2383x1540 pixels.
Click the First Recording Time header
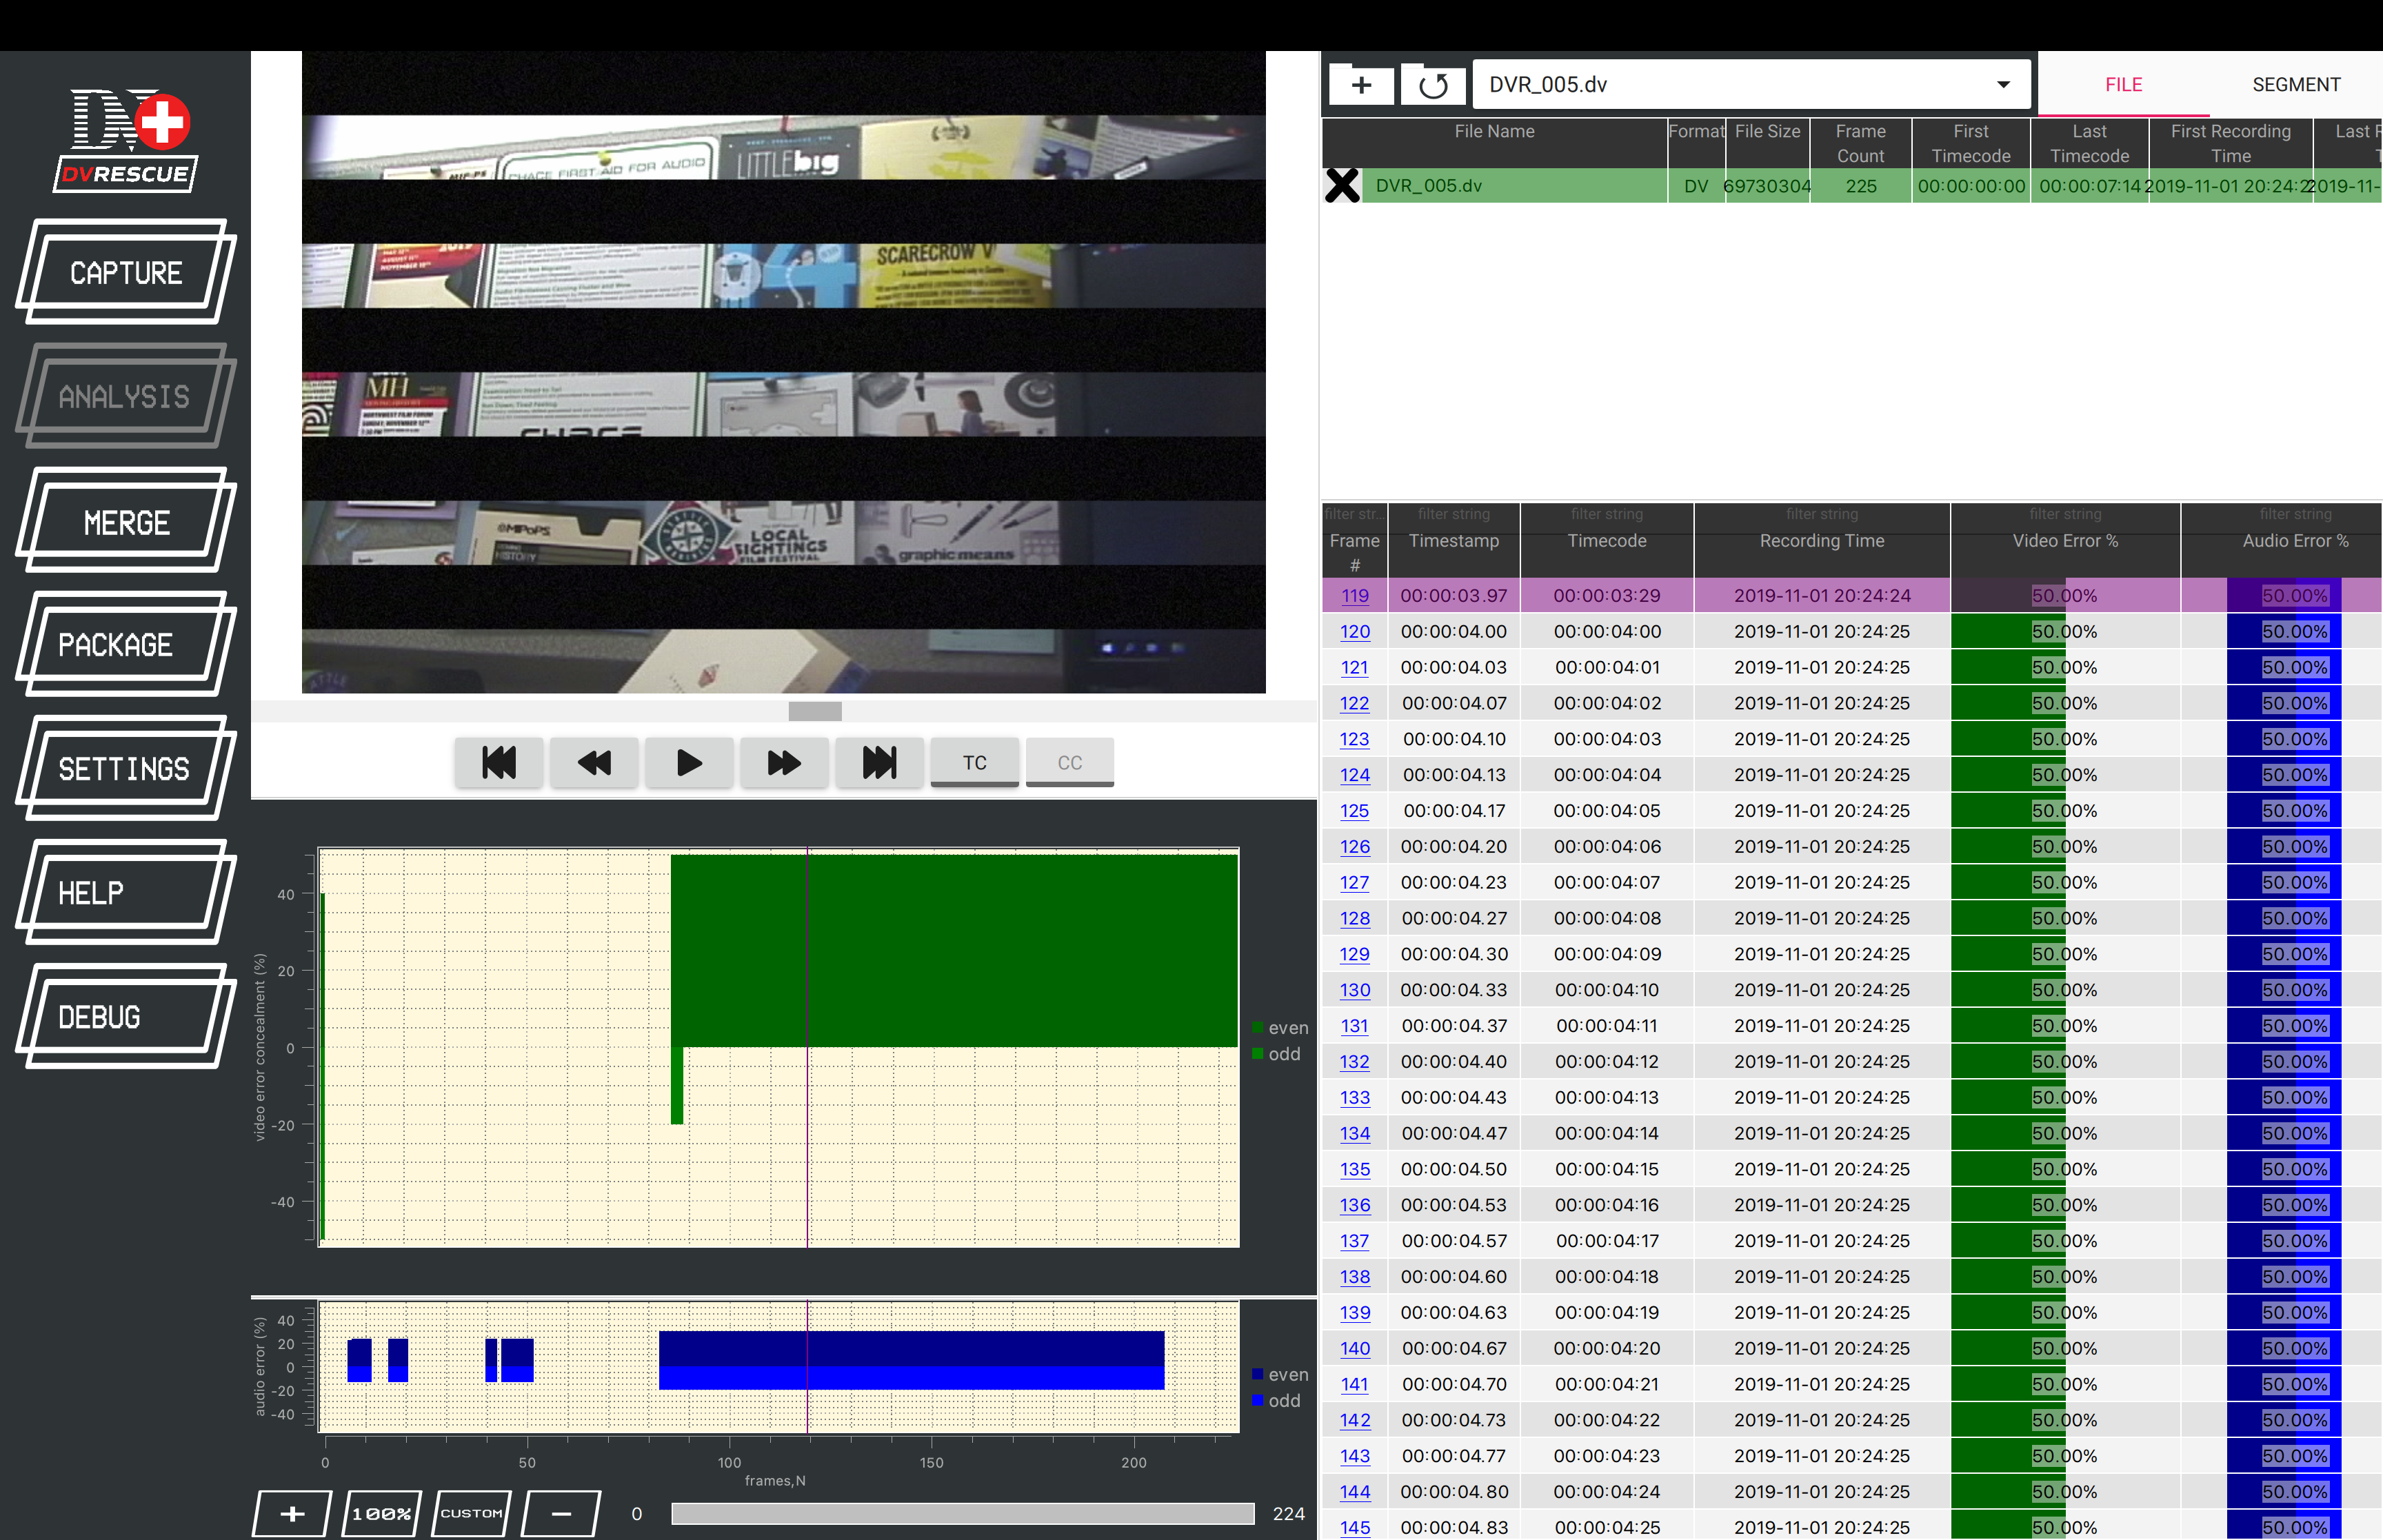(2230, 143)
